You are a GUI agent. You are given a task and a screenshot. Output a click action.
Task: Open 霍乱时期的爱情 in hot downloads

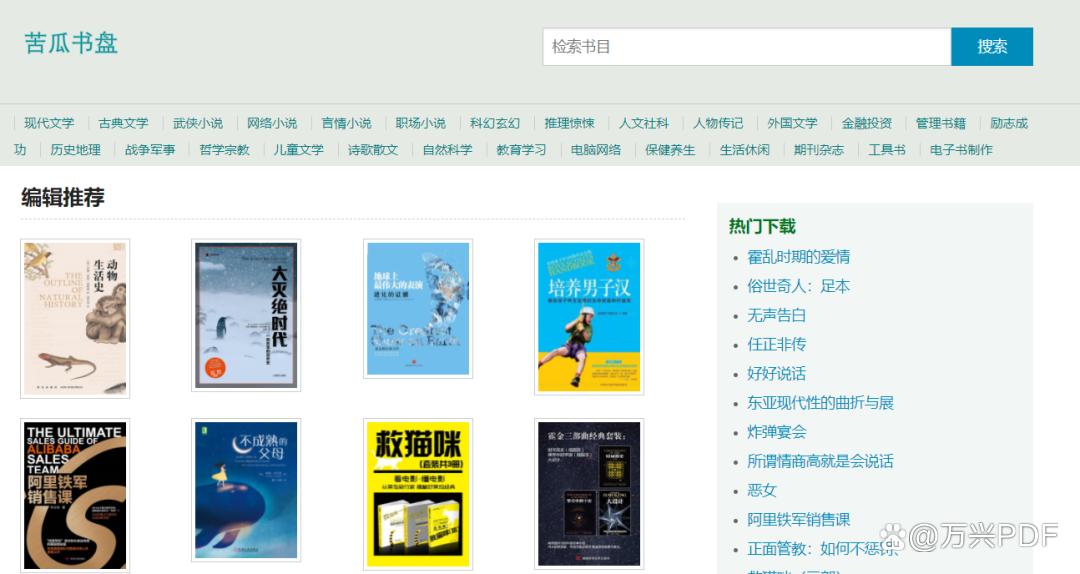click(798, 257)
